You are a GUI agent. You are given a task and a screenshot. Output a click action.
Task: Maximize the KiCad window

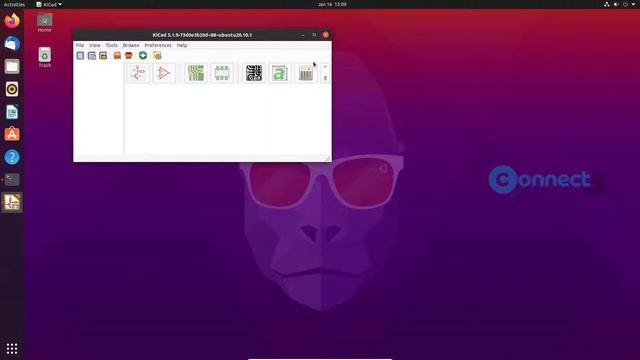314,35
